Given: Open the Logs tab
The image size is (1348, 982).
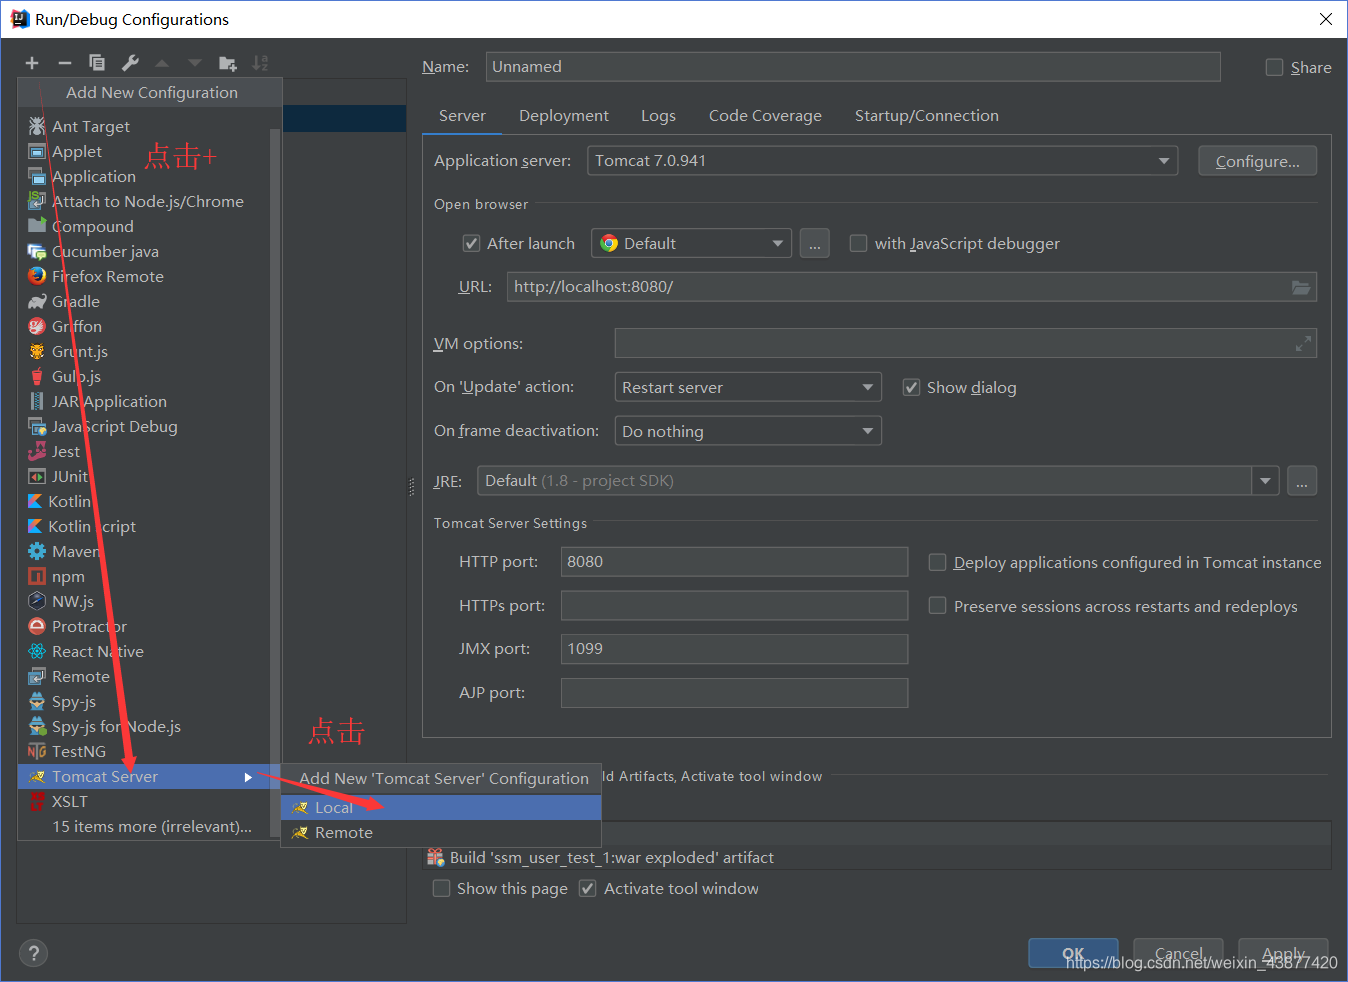Looking at the screenshot, I should [x=658, y=115].
